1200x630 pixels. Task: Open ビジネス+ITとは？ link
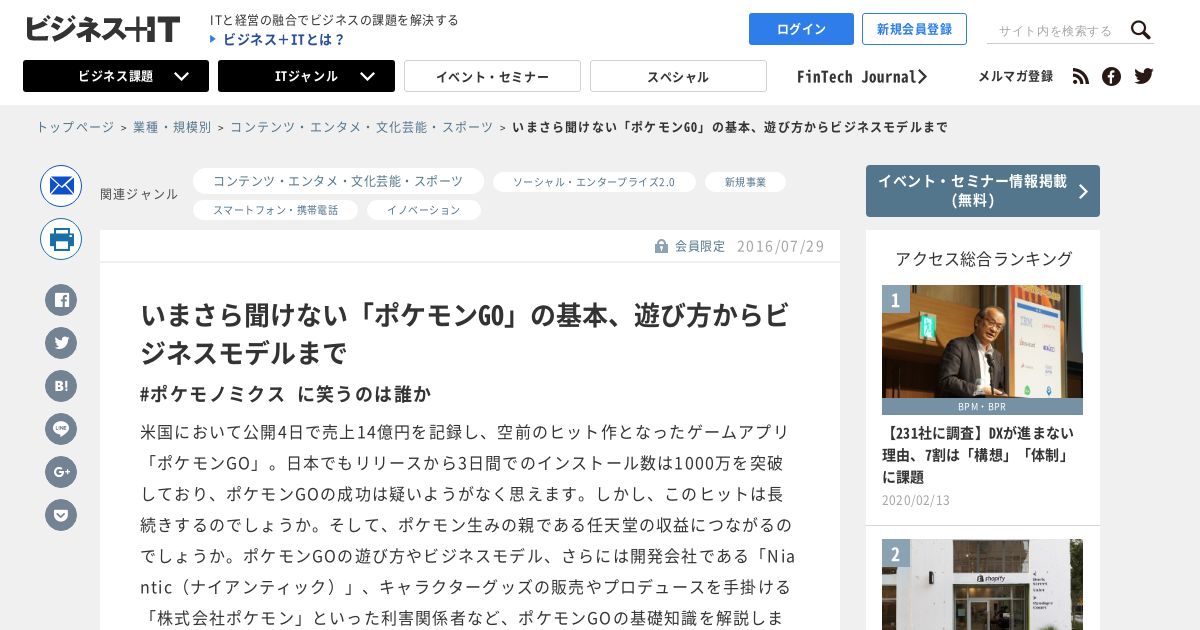[x=284, y=40]
